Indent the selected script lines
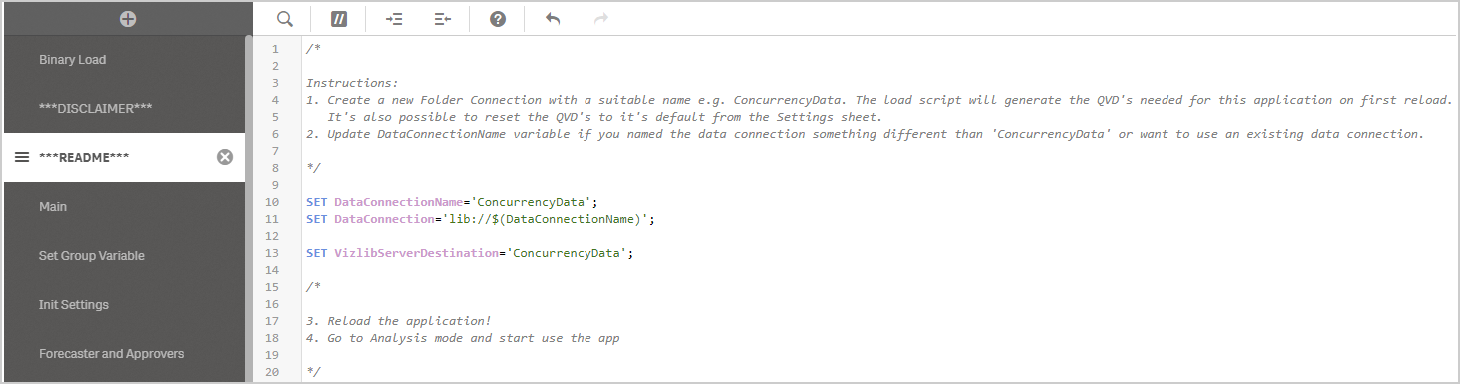Image resolution: width=1460 pixels, height=384 pixels. [x=393, y=18]
